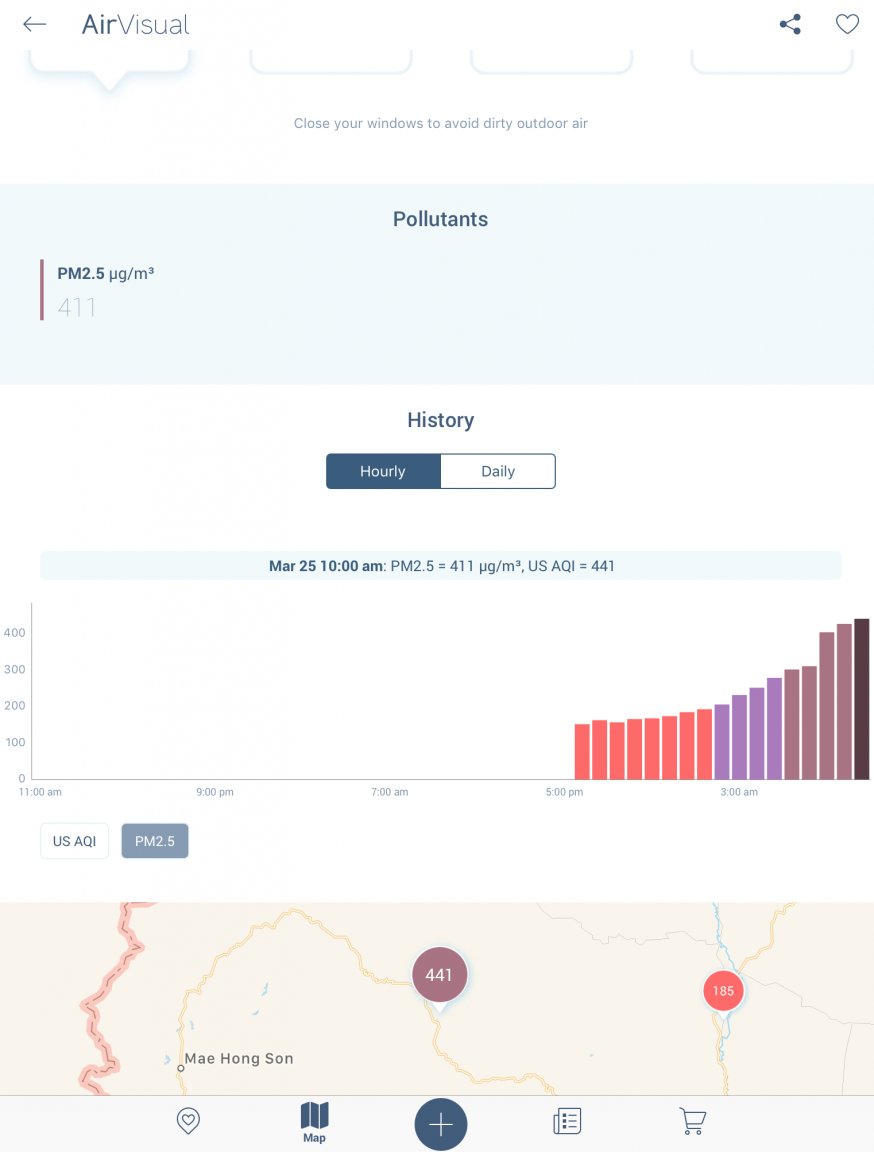
Task: Tap the heart favorite icon at top
Action: click(847, 25)
